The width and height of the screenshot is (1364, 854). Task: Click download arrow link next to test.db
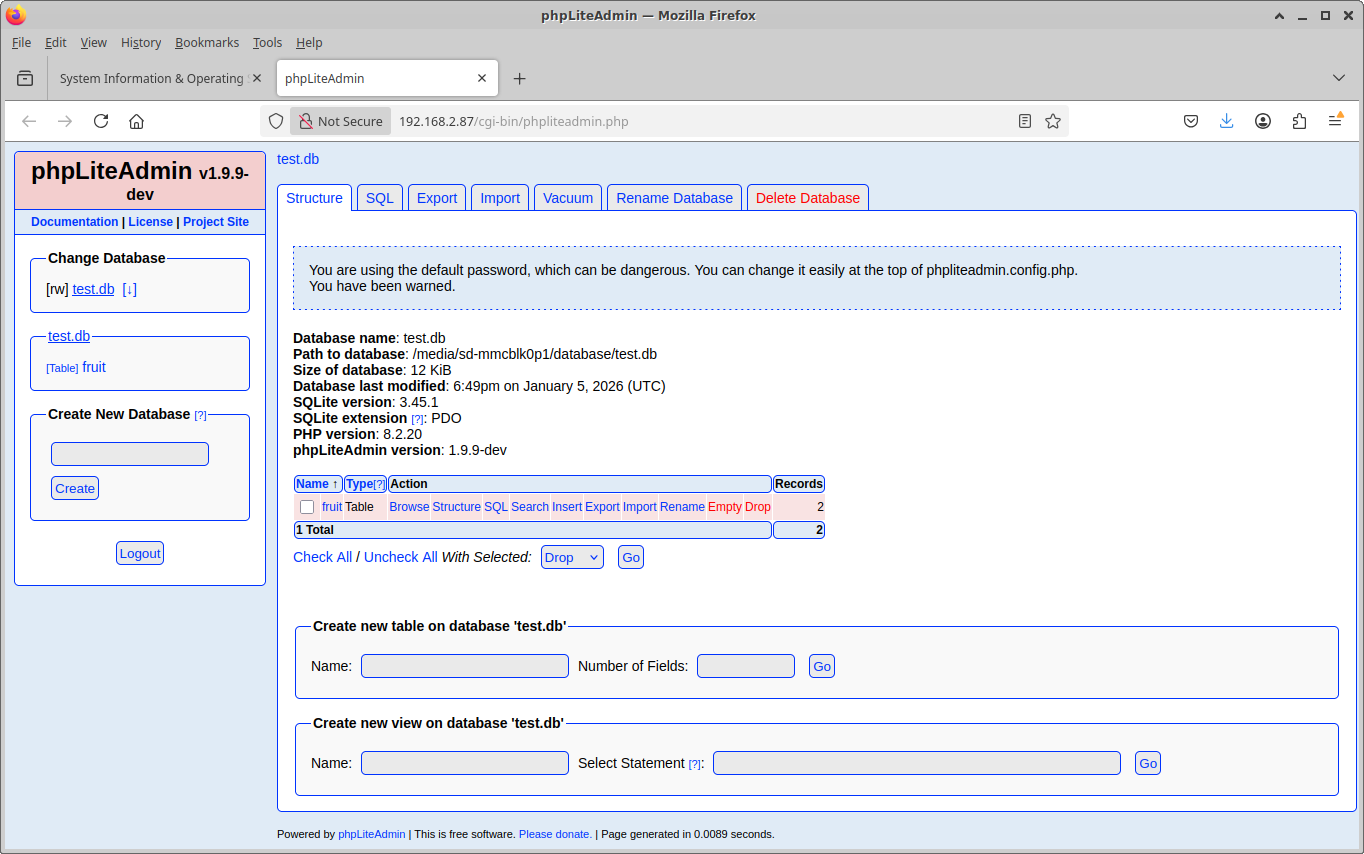point(129,289)
